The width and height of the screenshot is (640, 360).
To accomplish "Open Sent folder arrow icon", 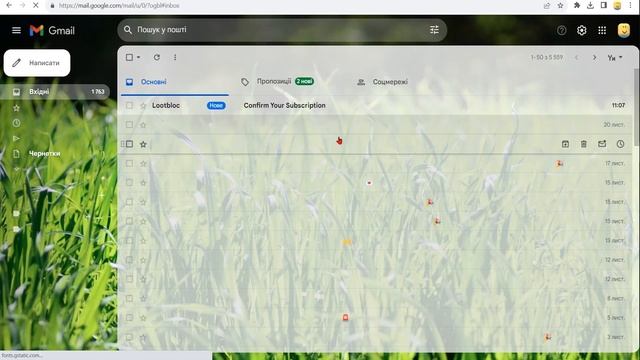I will tap(16, 138).
